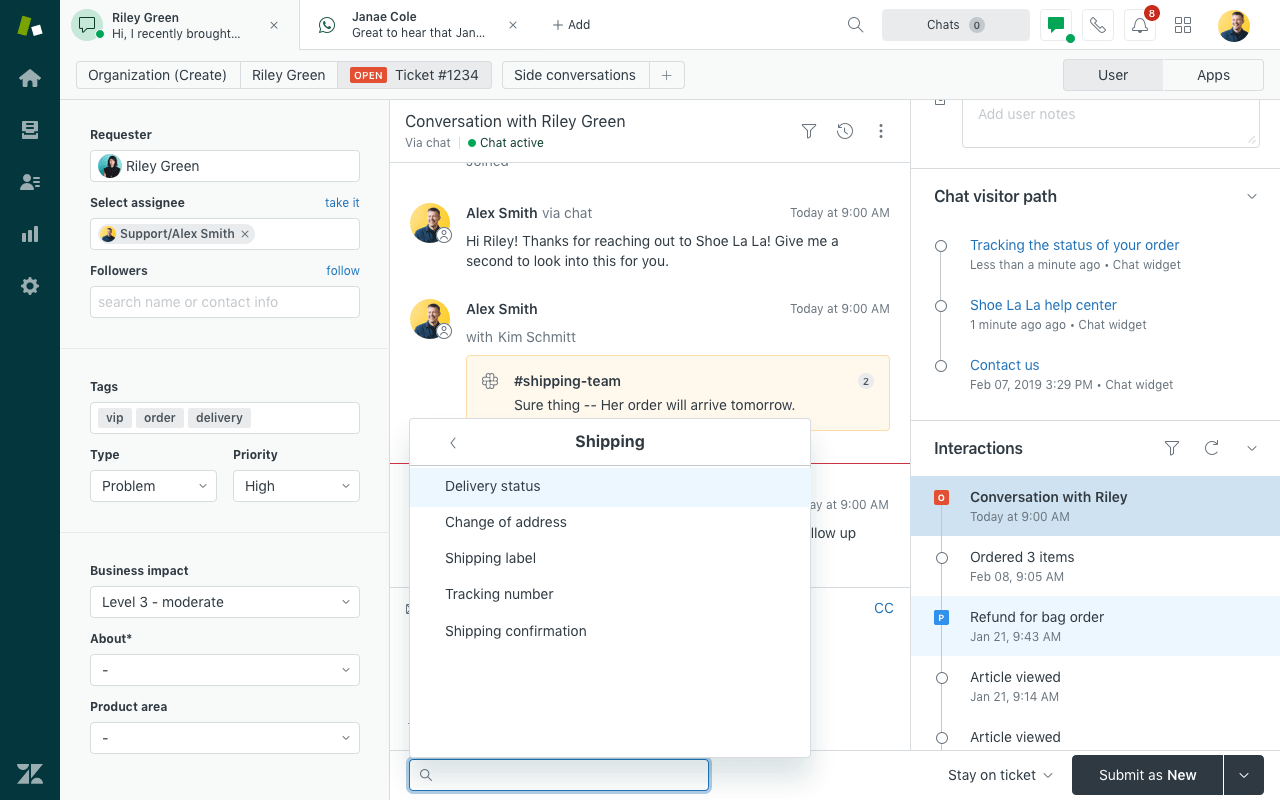
Task: Remove Support/Alex Smith assignee
Action: [x=245, y=234]
